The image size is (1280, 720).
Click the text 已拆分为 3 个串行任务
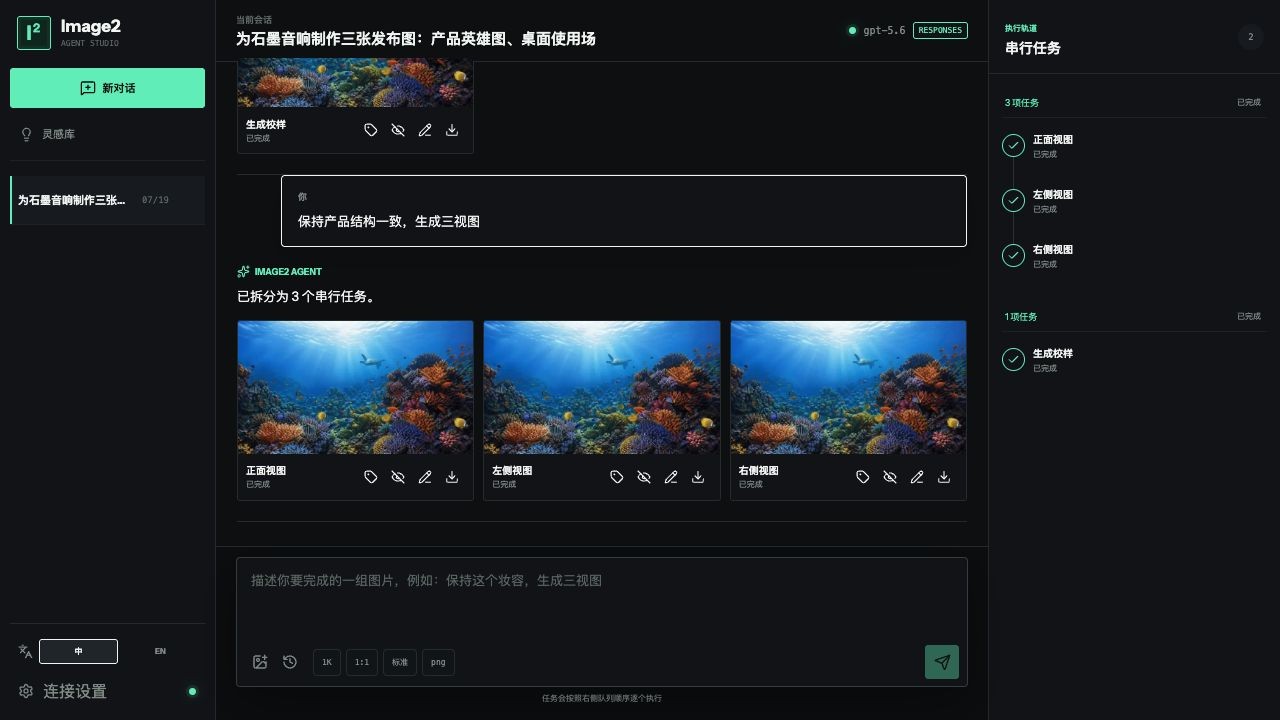[307, 297]
